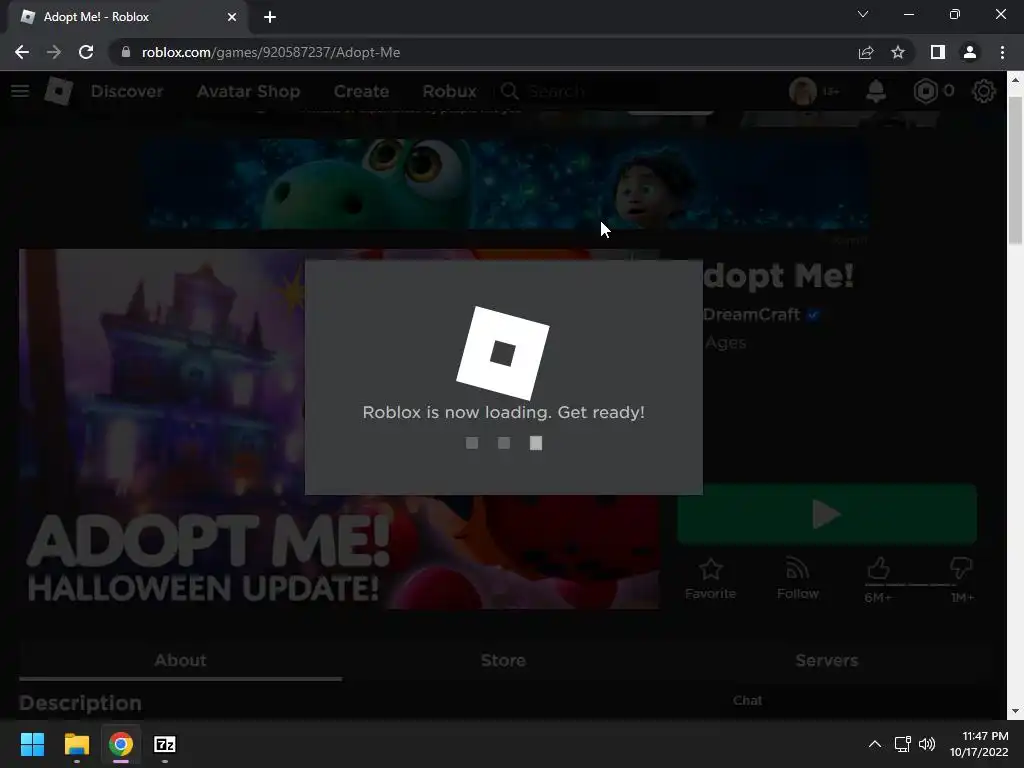The width and height of the screenshot is (1024, 768).
Task: Switch to the Servers tab
Action: (827, 660)
